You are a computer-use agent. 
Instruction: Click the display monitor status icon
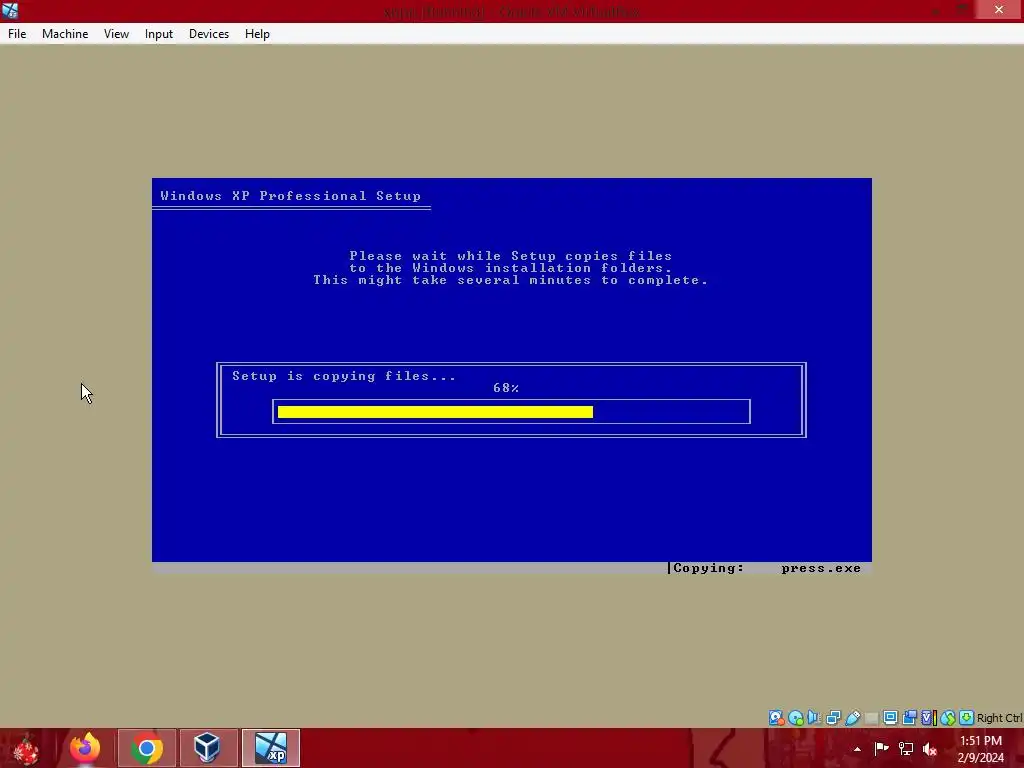point(890,718)
